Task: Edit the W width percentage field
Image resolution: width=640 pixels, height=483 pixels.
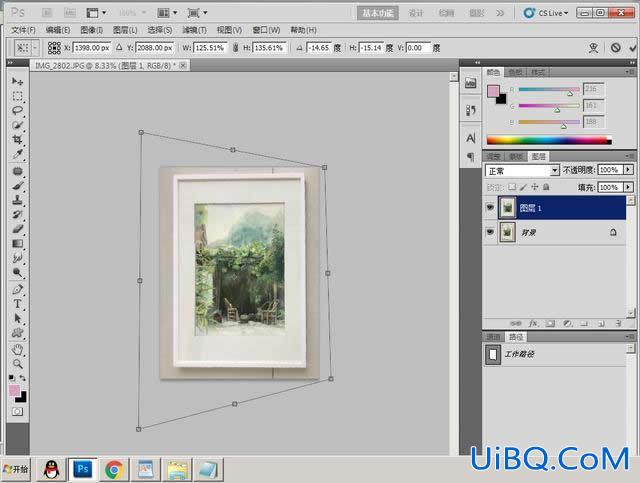Action: (210, 48)
